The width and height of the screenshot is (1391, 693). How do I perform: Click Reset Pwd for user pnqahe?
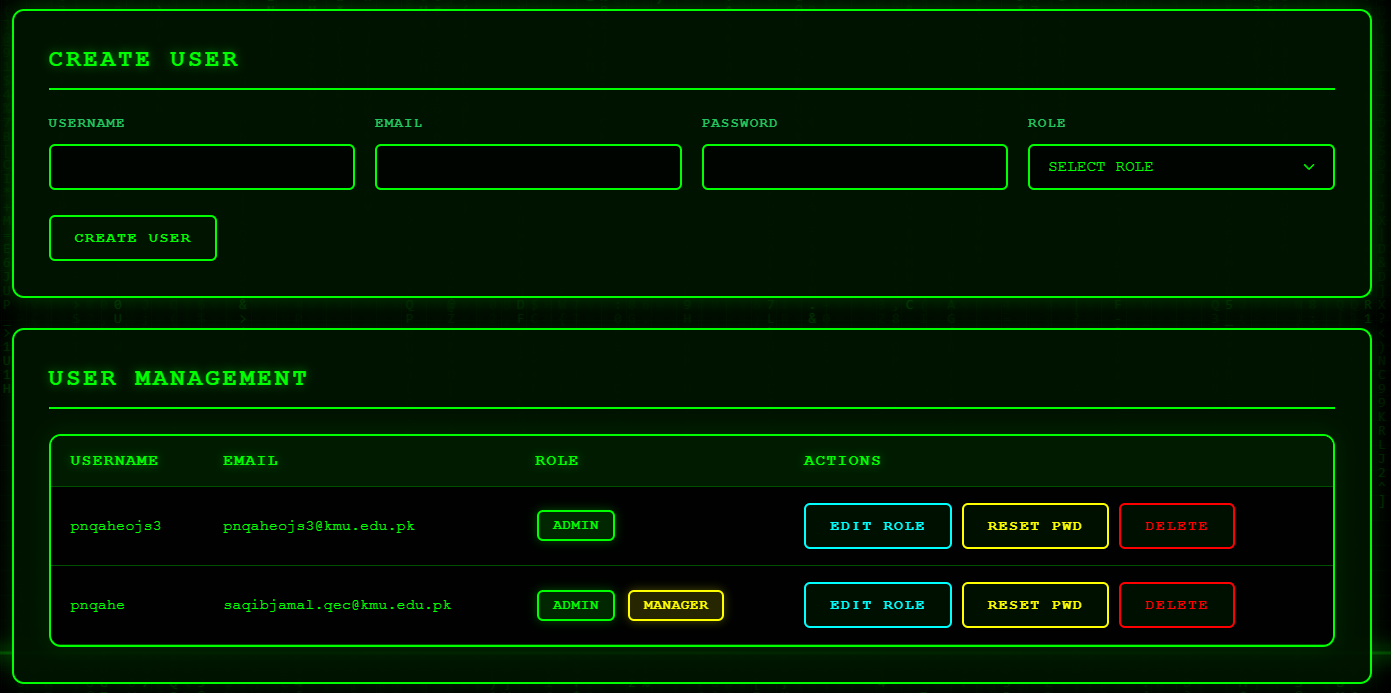(x=1034, y=605)
